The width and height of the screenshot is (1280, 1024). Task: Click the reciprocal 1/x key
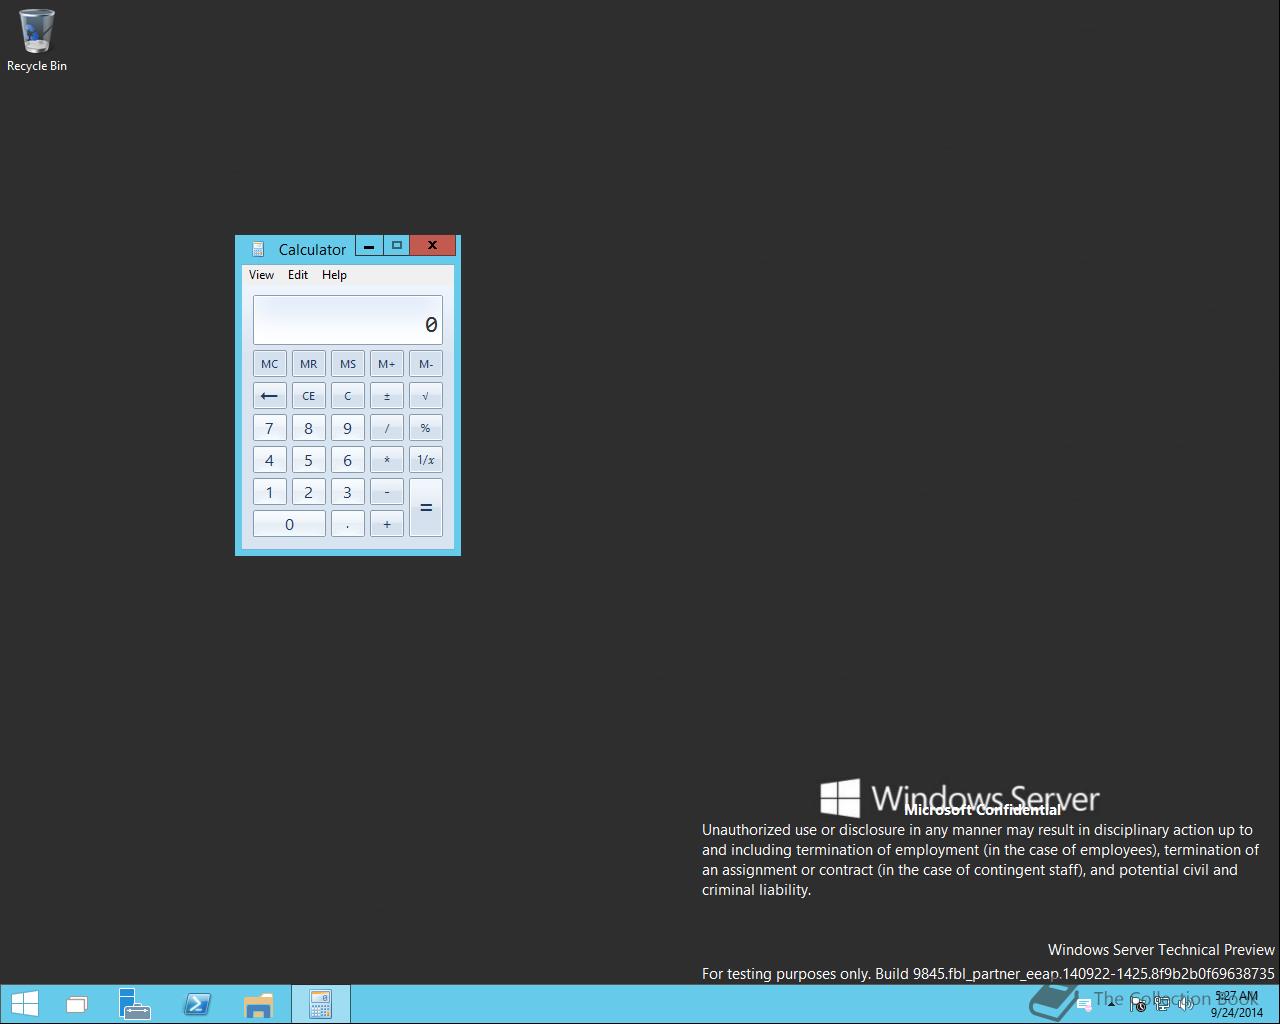pyautogui.click(x=425, y=460)
